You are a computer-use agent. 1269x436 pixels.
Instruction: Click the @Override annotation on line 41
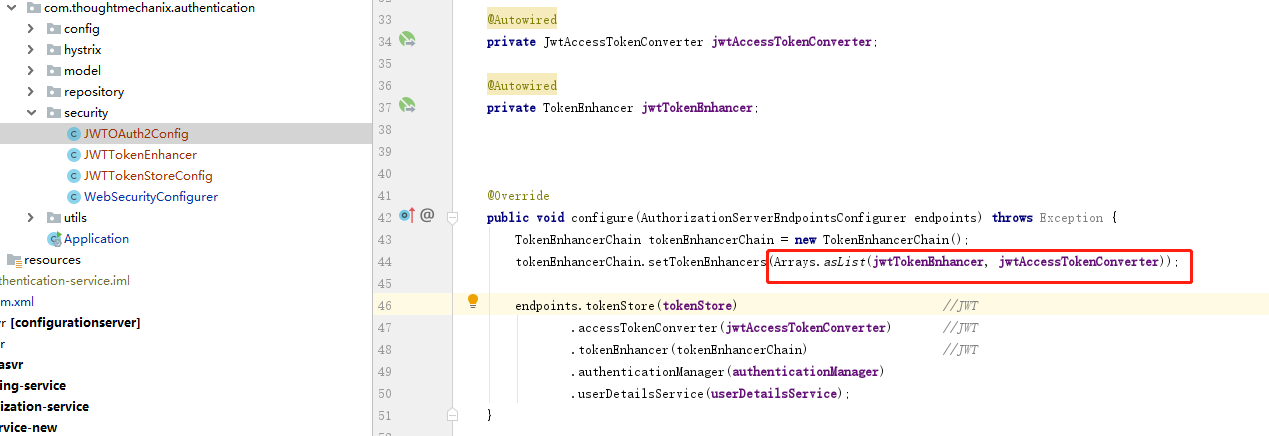pyautogui.click(x=518, y=196)
